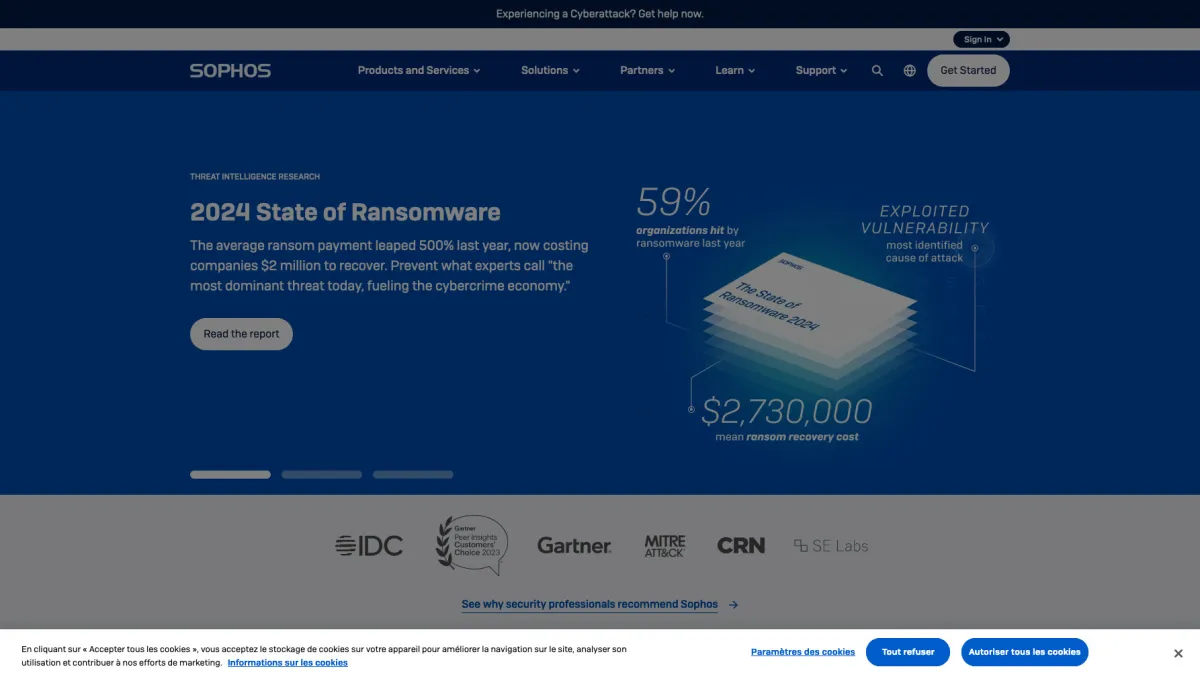Select the third carousel slide indicator
Image resolution: width=1200 pixels, height=677 pixels.
pyautogui.click(x=413, y=475)
